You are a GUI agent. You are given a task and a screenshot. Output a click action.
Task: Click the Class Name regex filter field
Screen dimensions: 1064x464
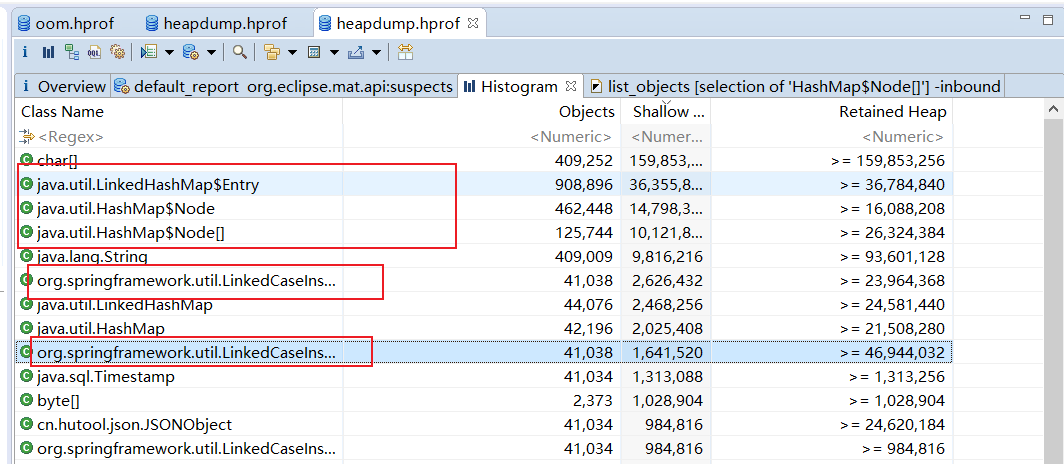180,136
